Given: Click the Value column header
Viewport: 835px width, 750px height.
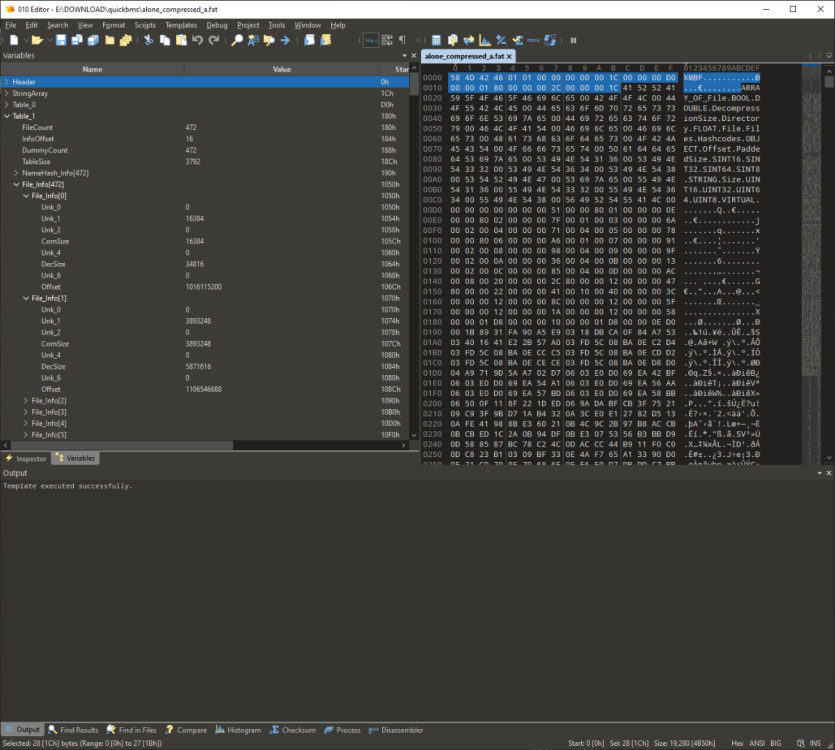Looking at the screenshot, I should click(x=282, y=69).
